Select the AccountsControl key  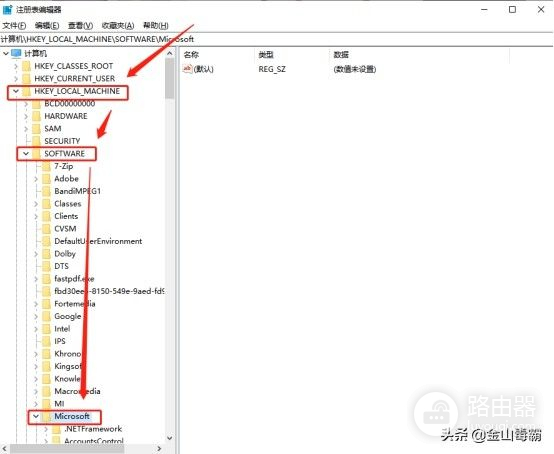pos(94,441)
